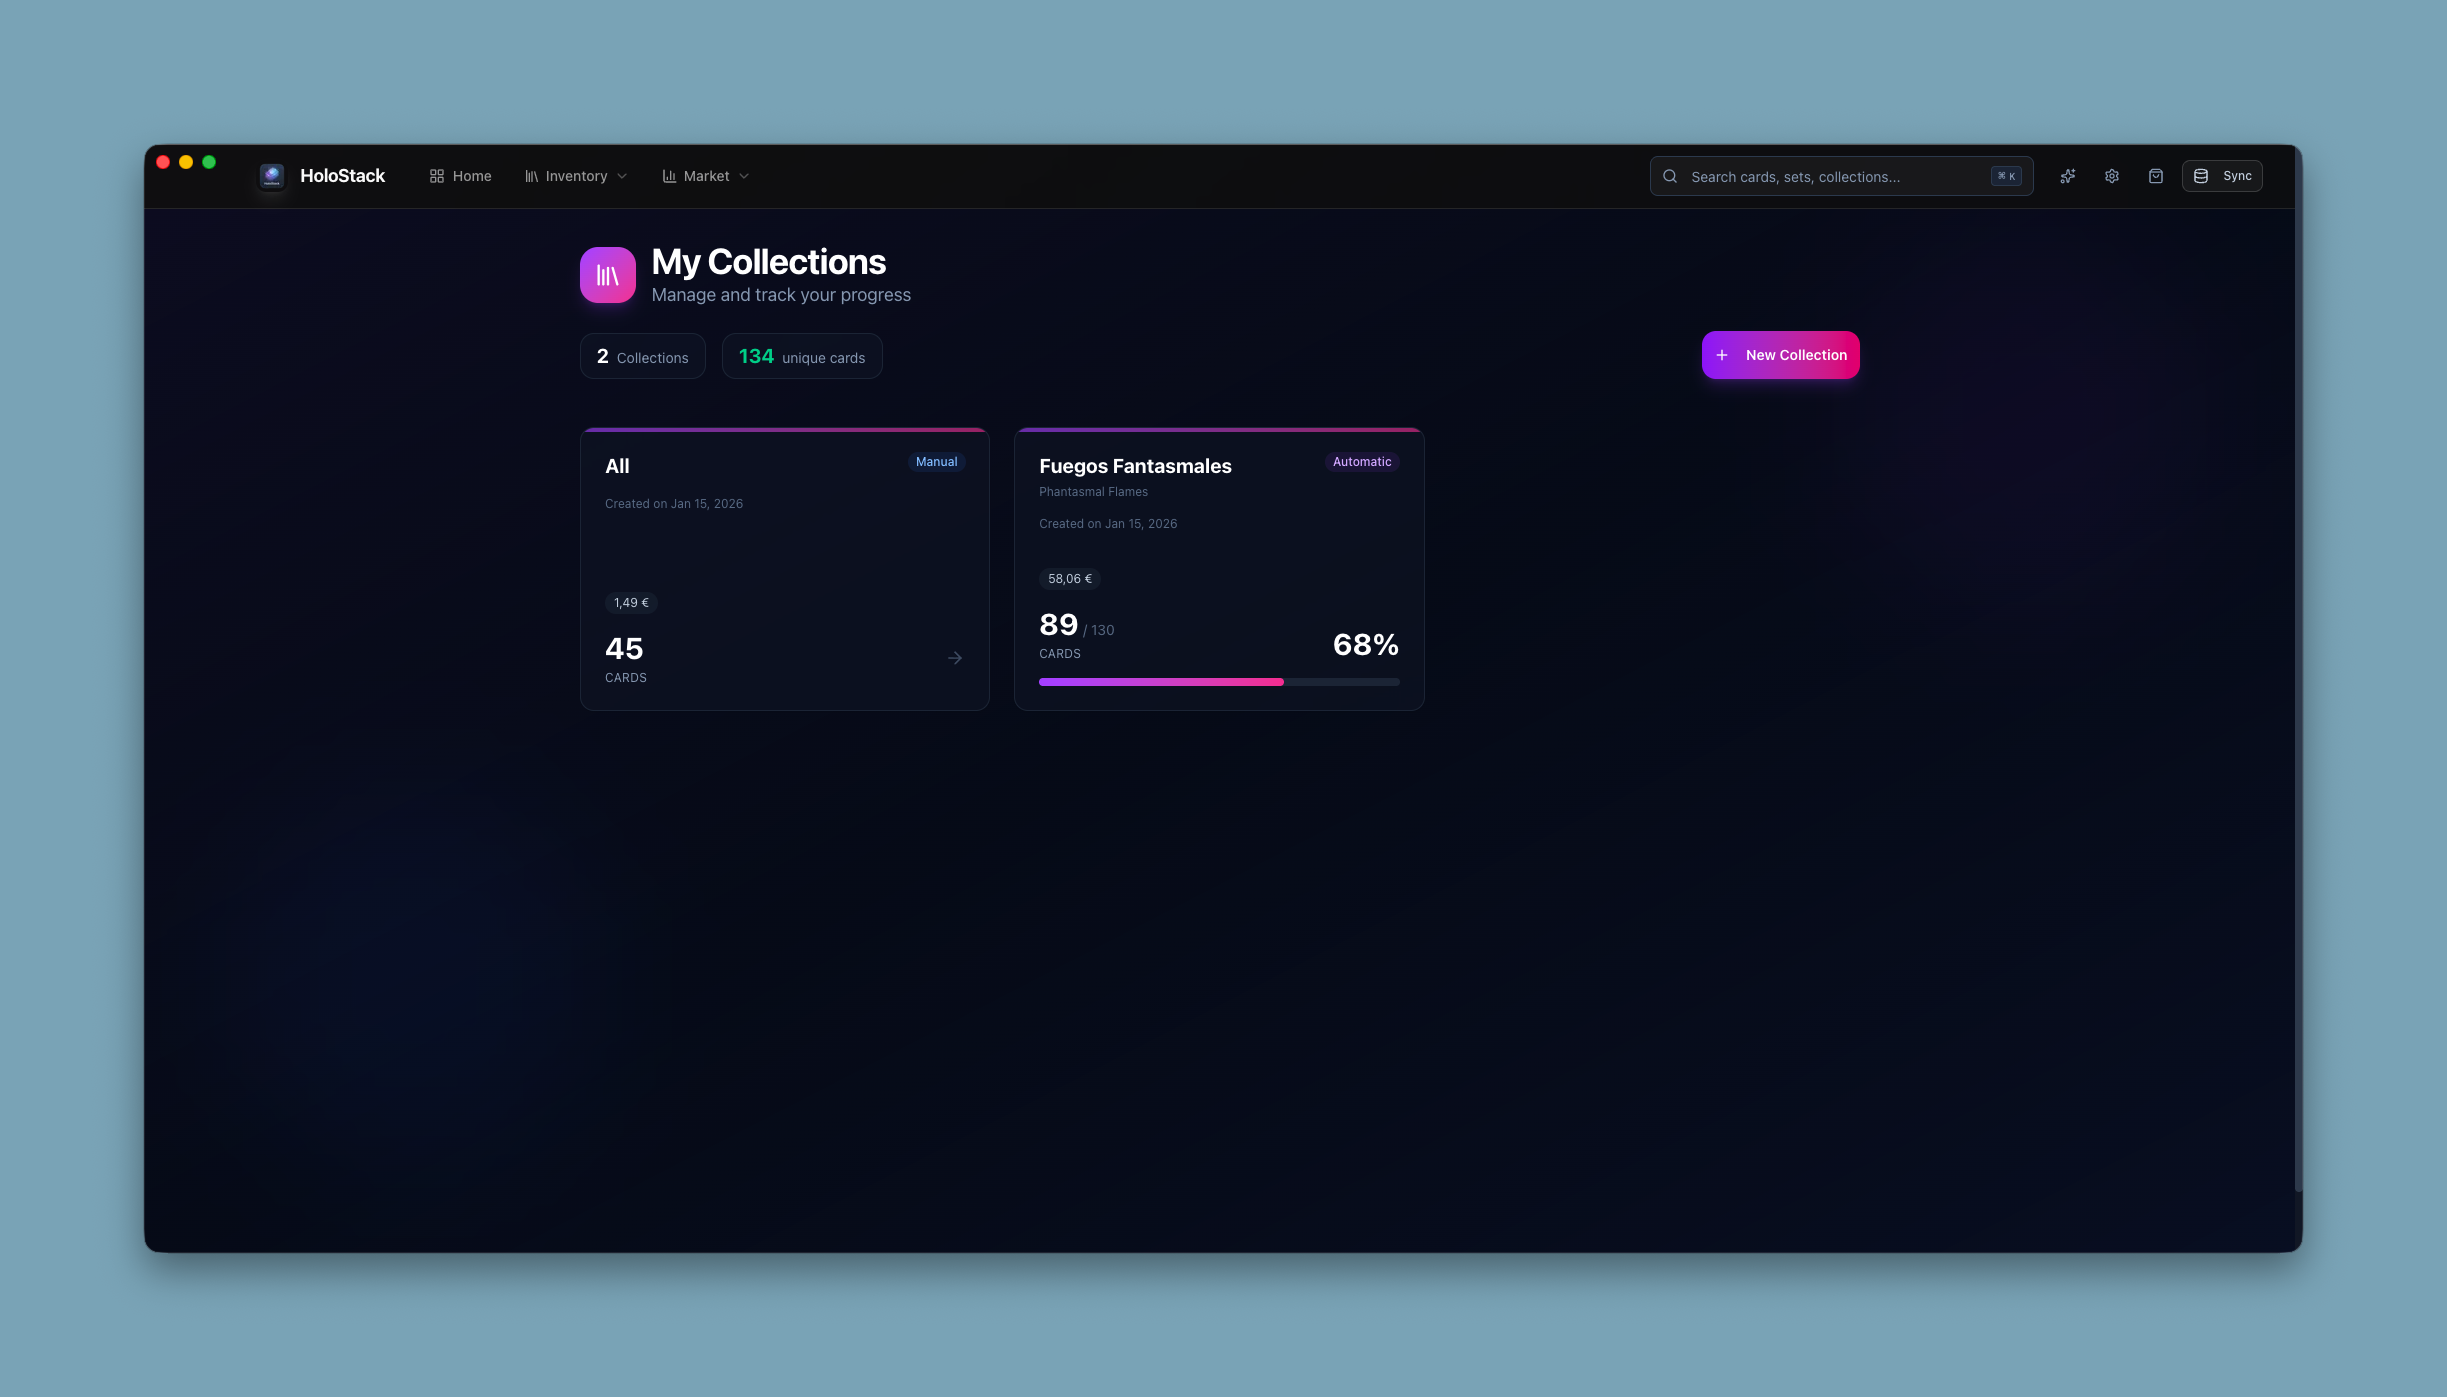Click the plus icon on New Collection
This screenshot has width=2447, height=1397.
point(1722,355)
